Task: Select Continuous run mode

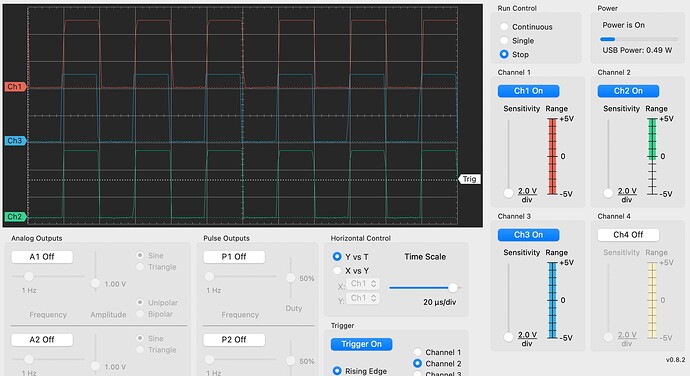Action: coord(504,27)
